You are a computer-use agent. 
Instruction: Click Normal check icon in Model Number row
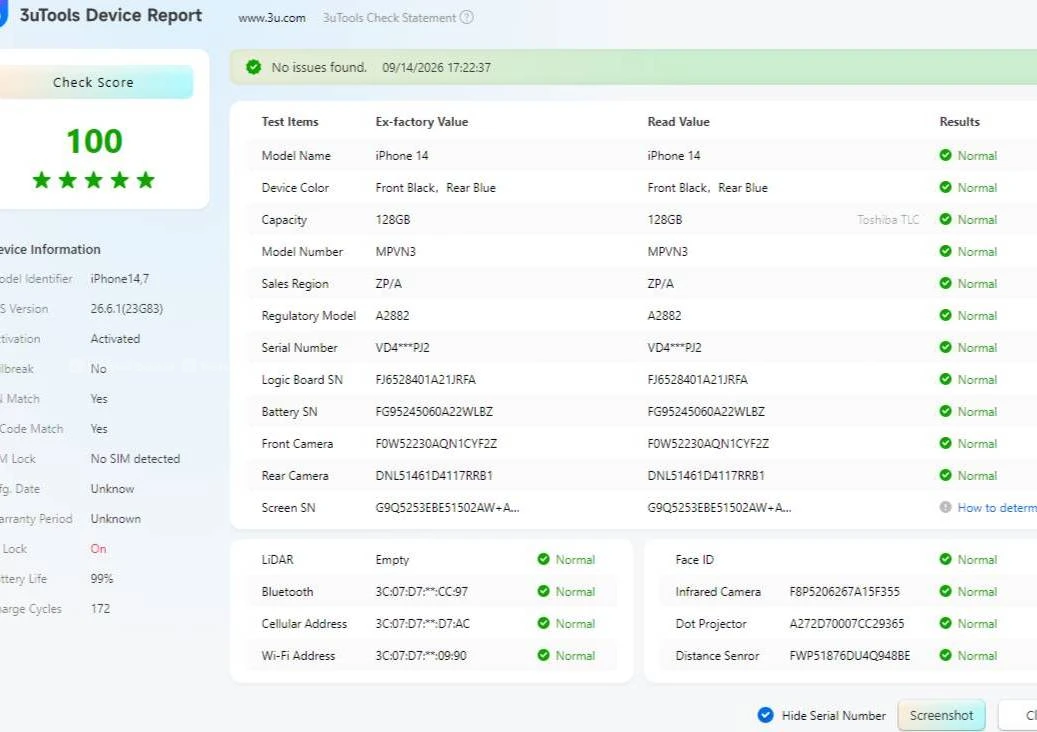[x=945, y=251]
